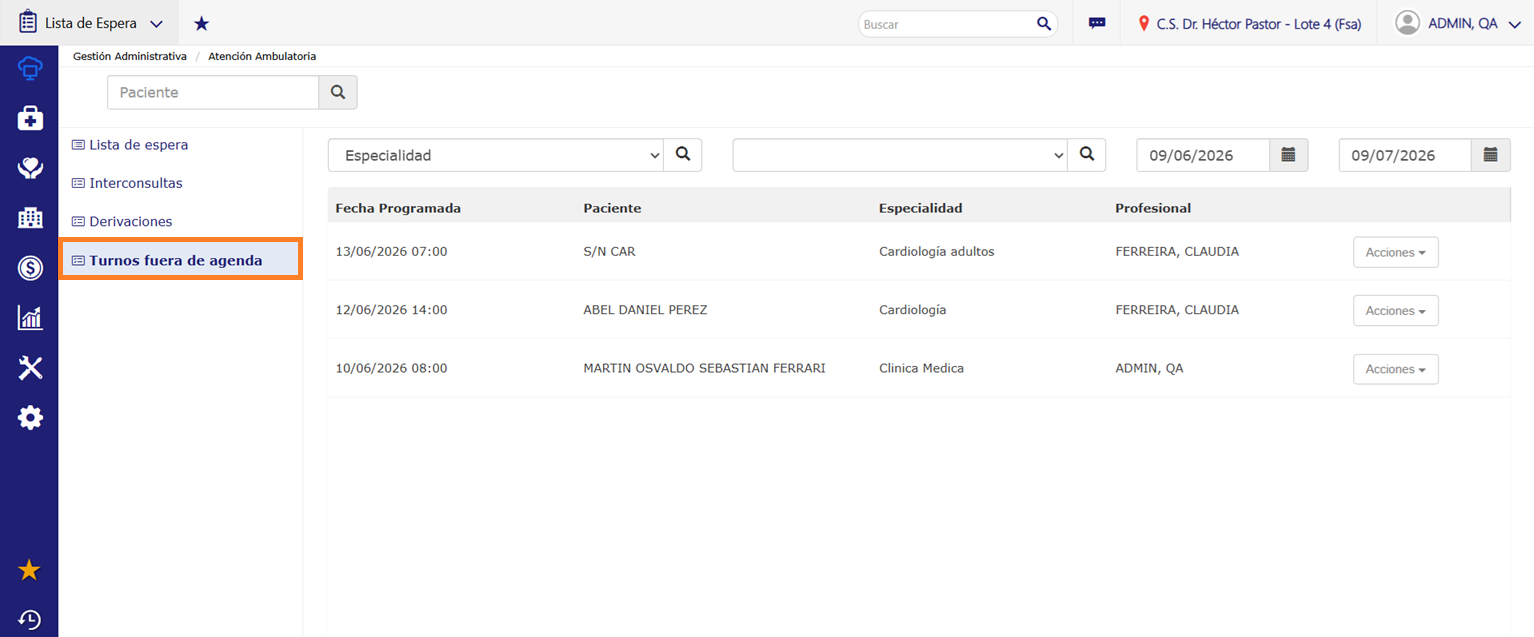
Task: Open the medical kit sidebar icon
Action: point(30,119)
